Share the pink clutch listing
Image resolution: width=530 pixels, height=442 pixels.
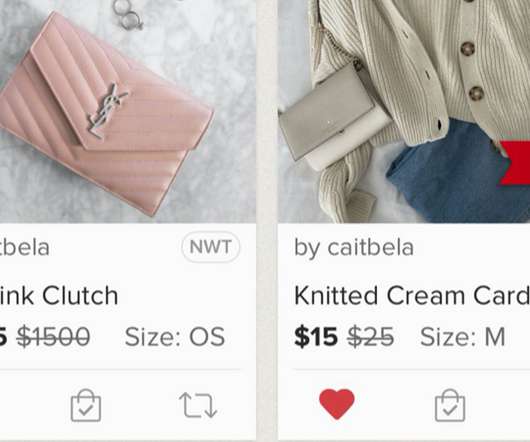198,405
